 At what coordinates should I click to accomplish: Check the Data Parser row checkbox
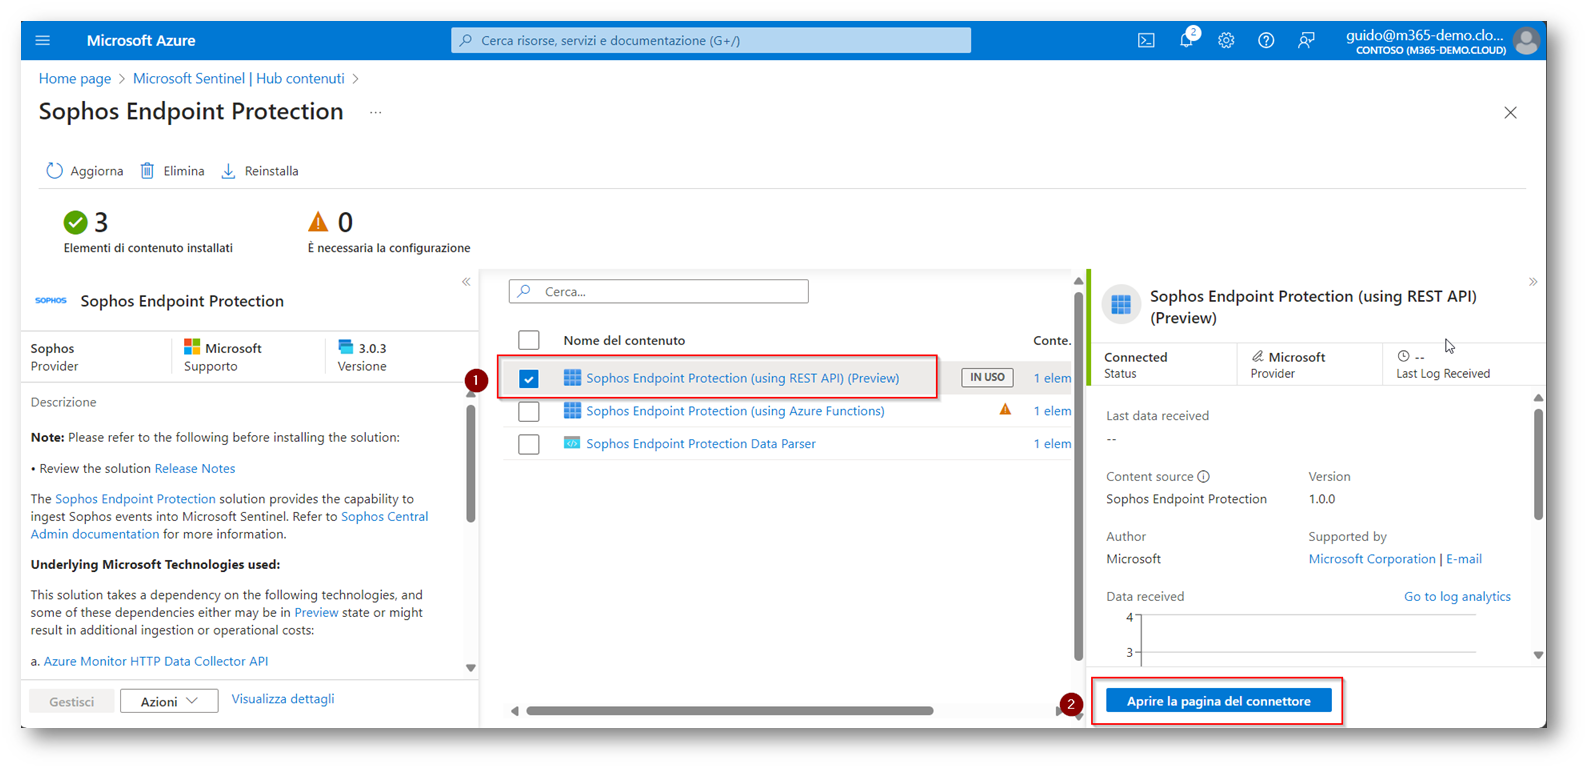[529, 444]
